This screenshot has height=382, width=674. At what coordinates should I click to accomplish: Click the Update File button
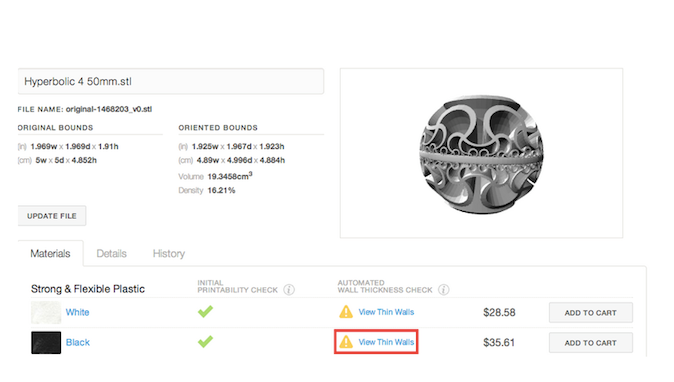[x=52, y=216]
